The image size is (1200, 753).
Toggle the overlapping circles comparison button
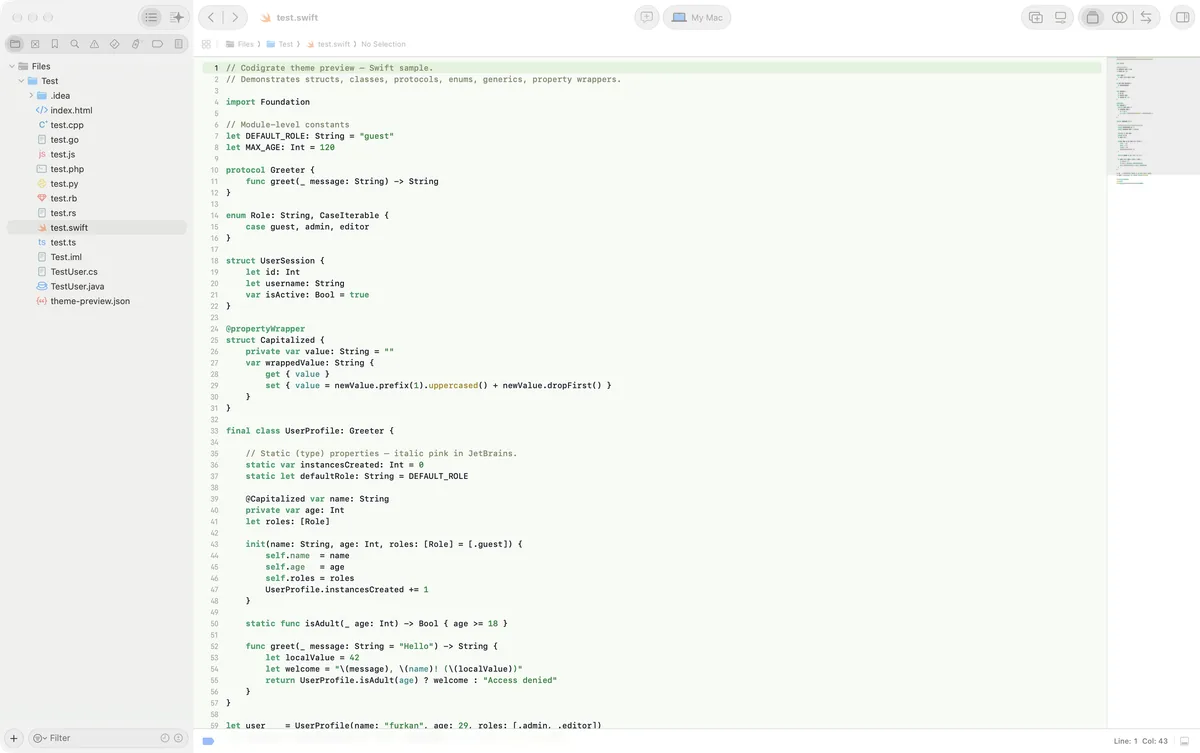1120,17
